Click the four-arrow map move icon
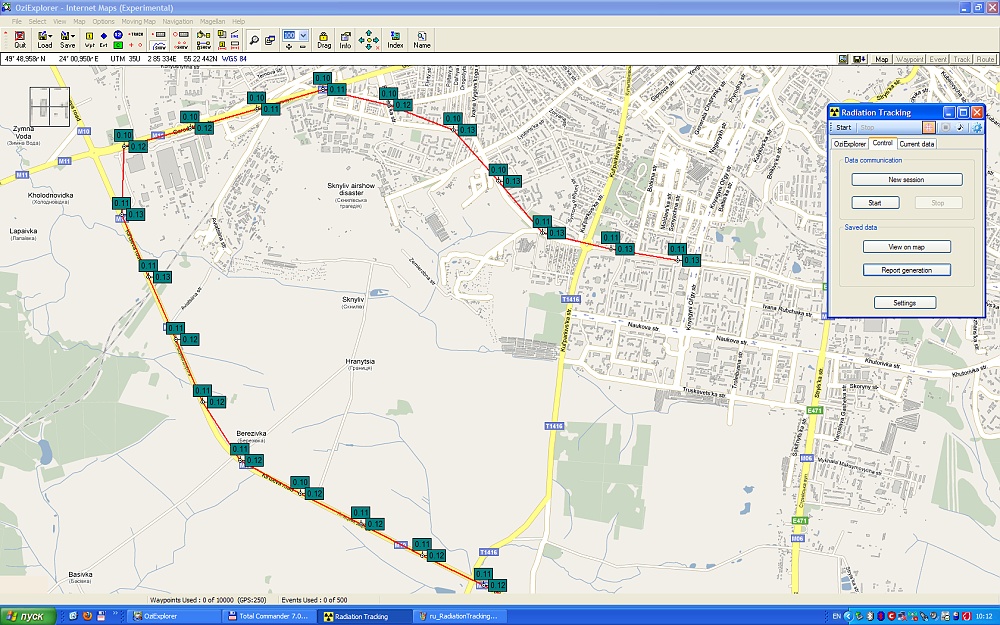Image resolution: width=1000 pixels, height=625 pixels. (x=369, y=40)
